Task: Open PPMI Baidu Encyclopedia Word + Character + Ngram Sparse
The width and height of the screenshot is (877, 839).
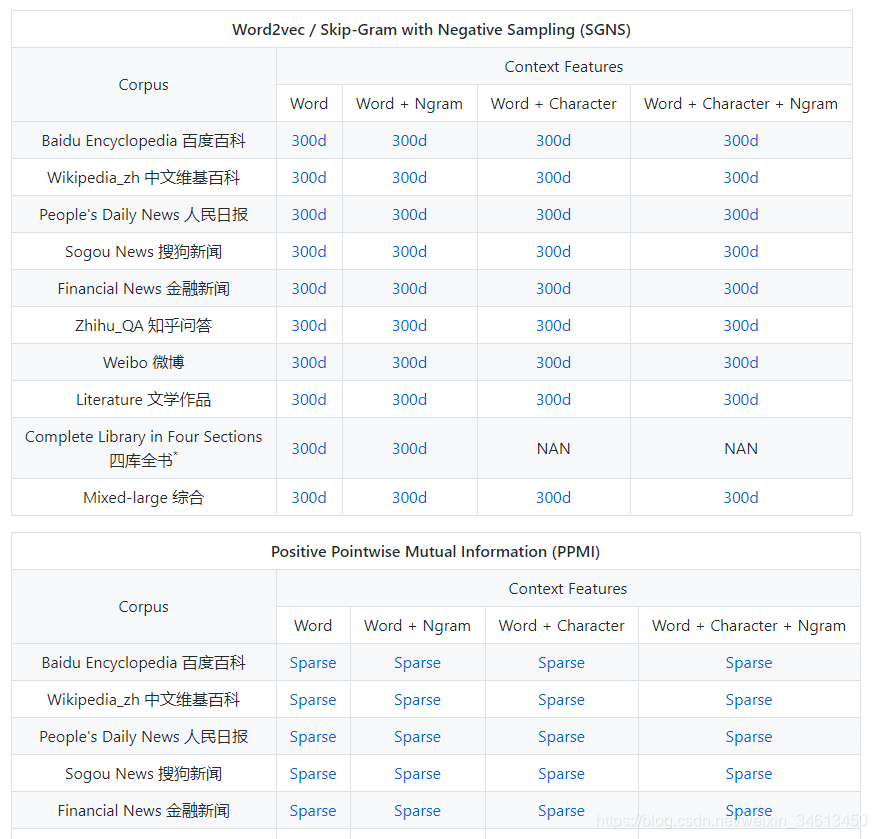Action: 749,663
